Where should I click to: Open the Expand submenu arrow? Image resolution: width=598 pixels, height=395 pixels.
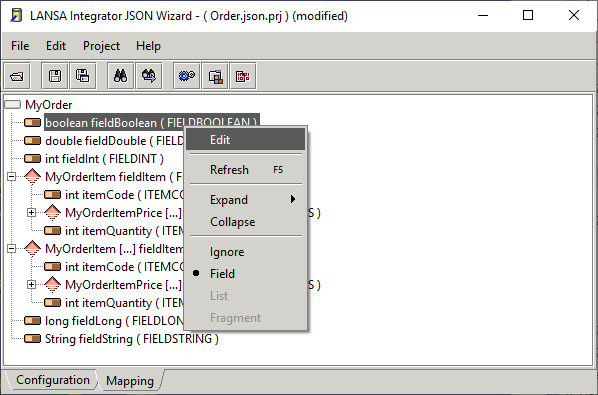coord(293,199)
